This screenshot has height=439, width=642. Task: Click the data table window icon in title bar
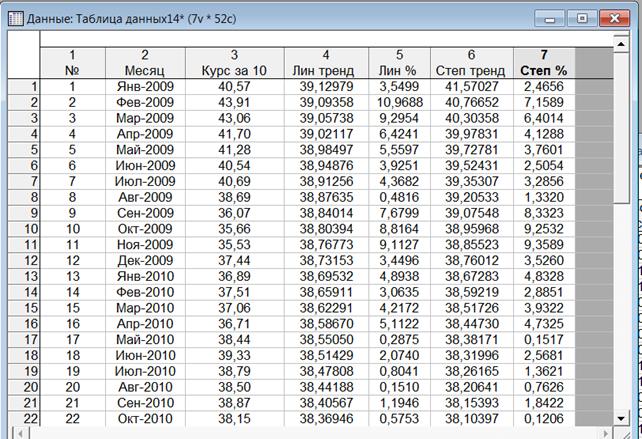(16, 18)
